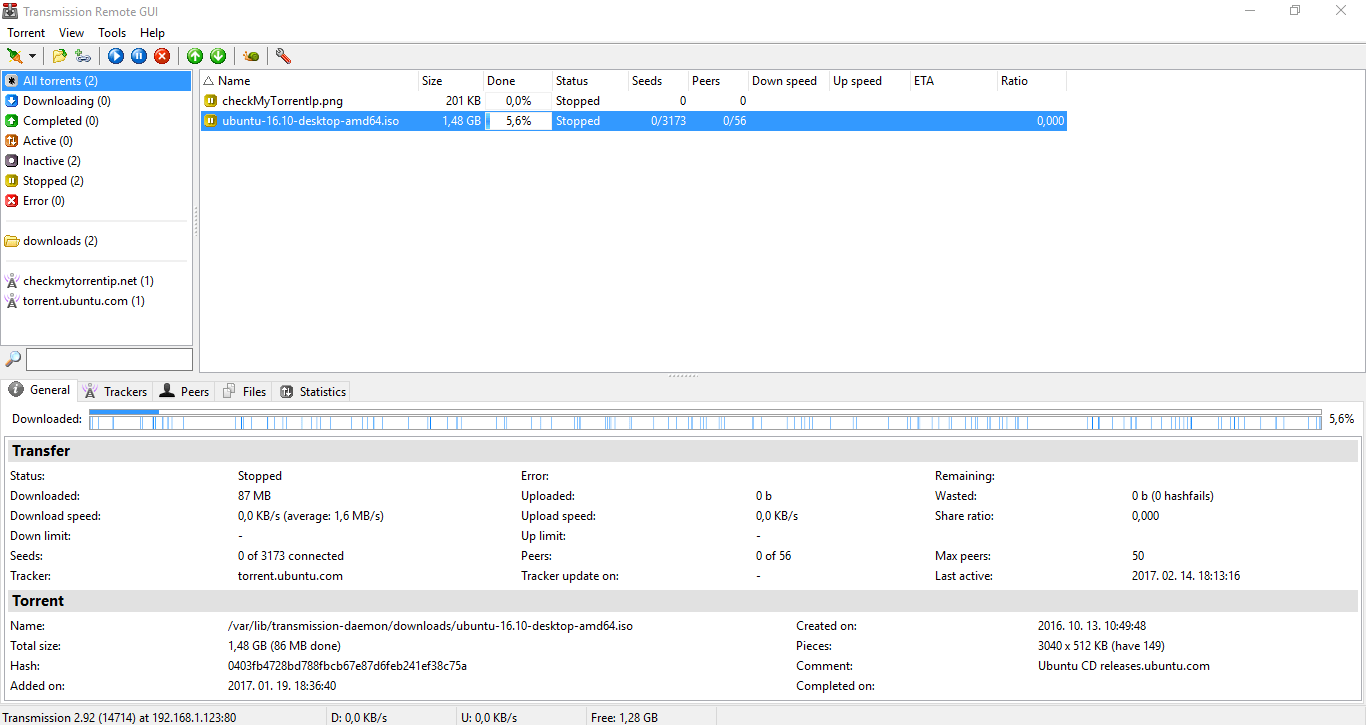Viewport: 1366px width, 725px height.
Task: Switch to the Files tab
Action: tap(244, 391)
